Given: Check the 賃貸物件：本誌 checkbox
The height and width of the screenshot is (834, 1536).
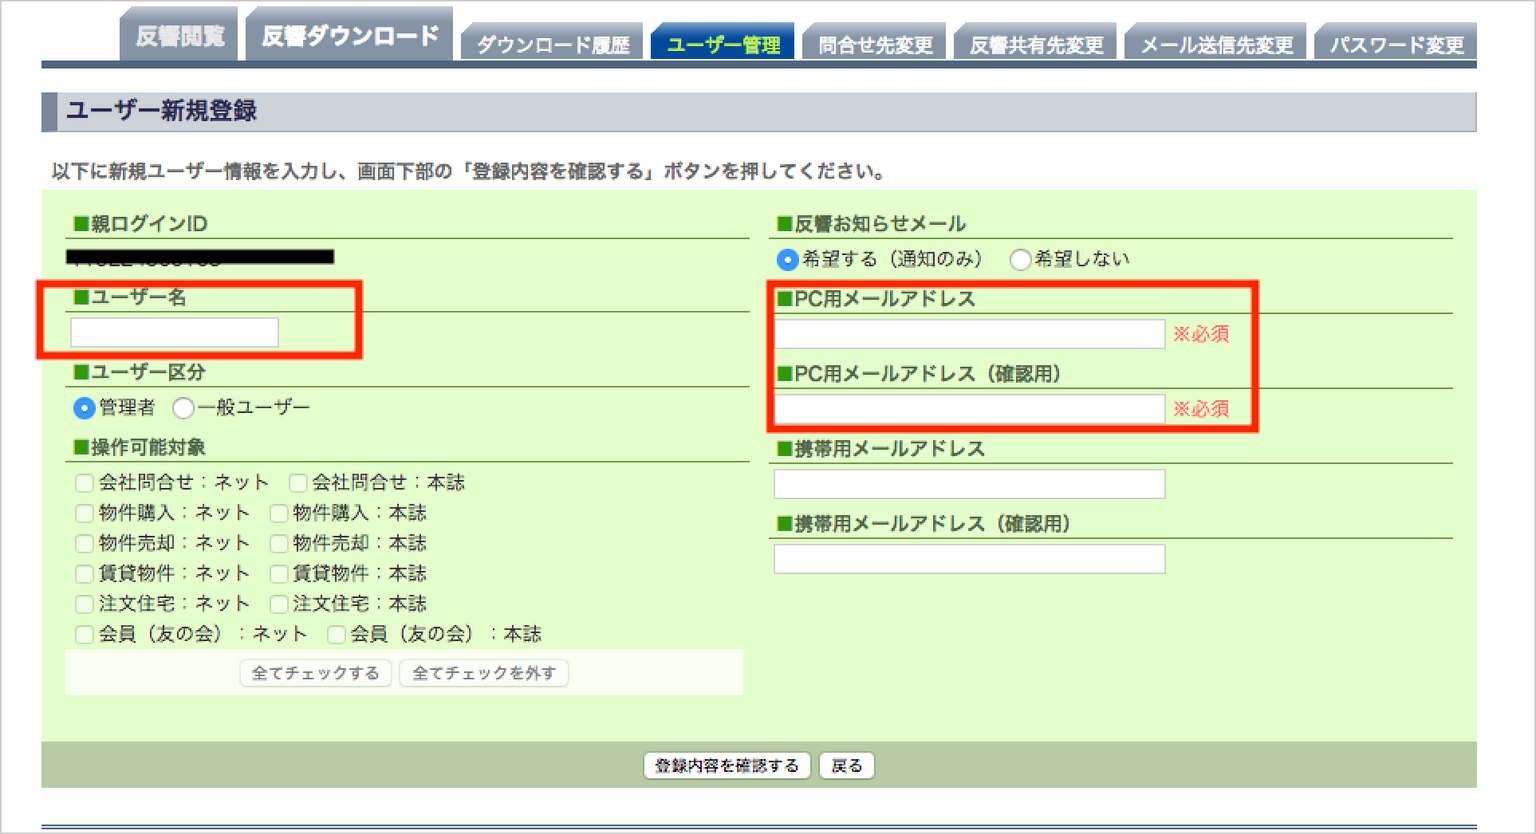Looking at the screenshot, I should coord(279,574).
